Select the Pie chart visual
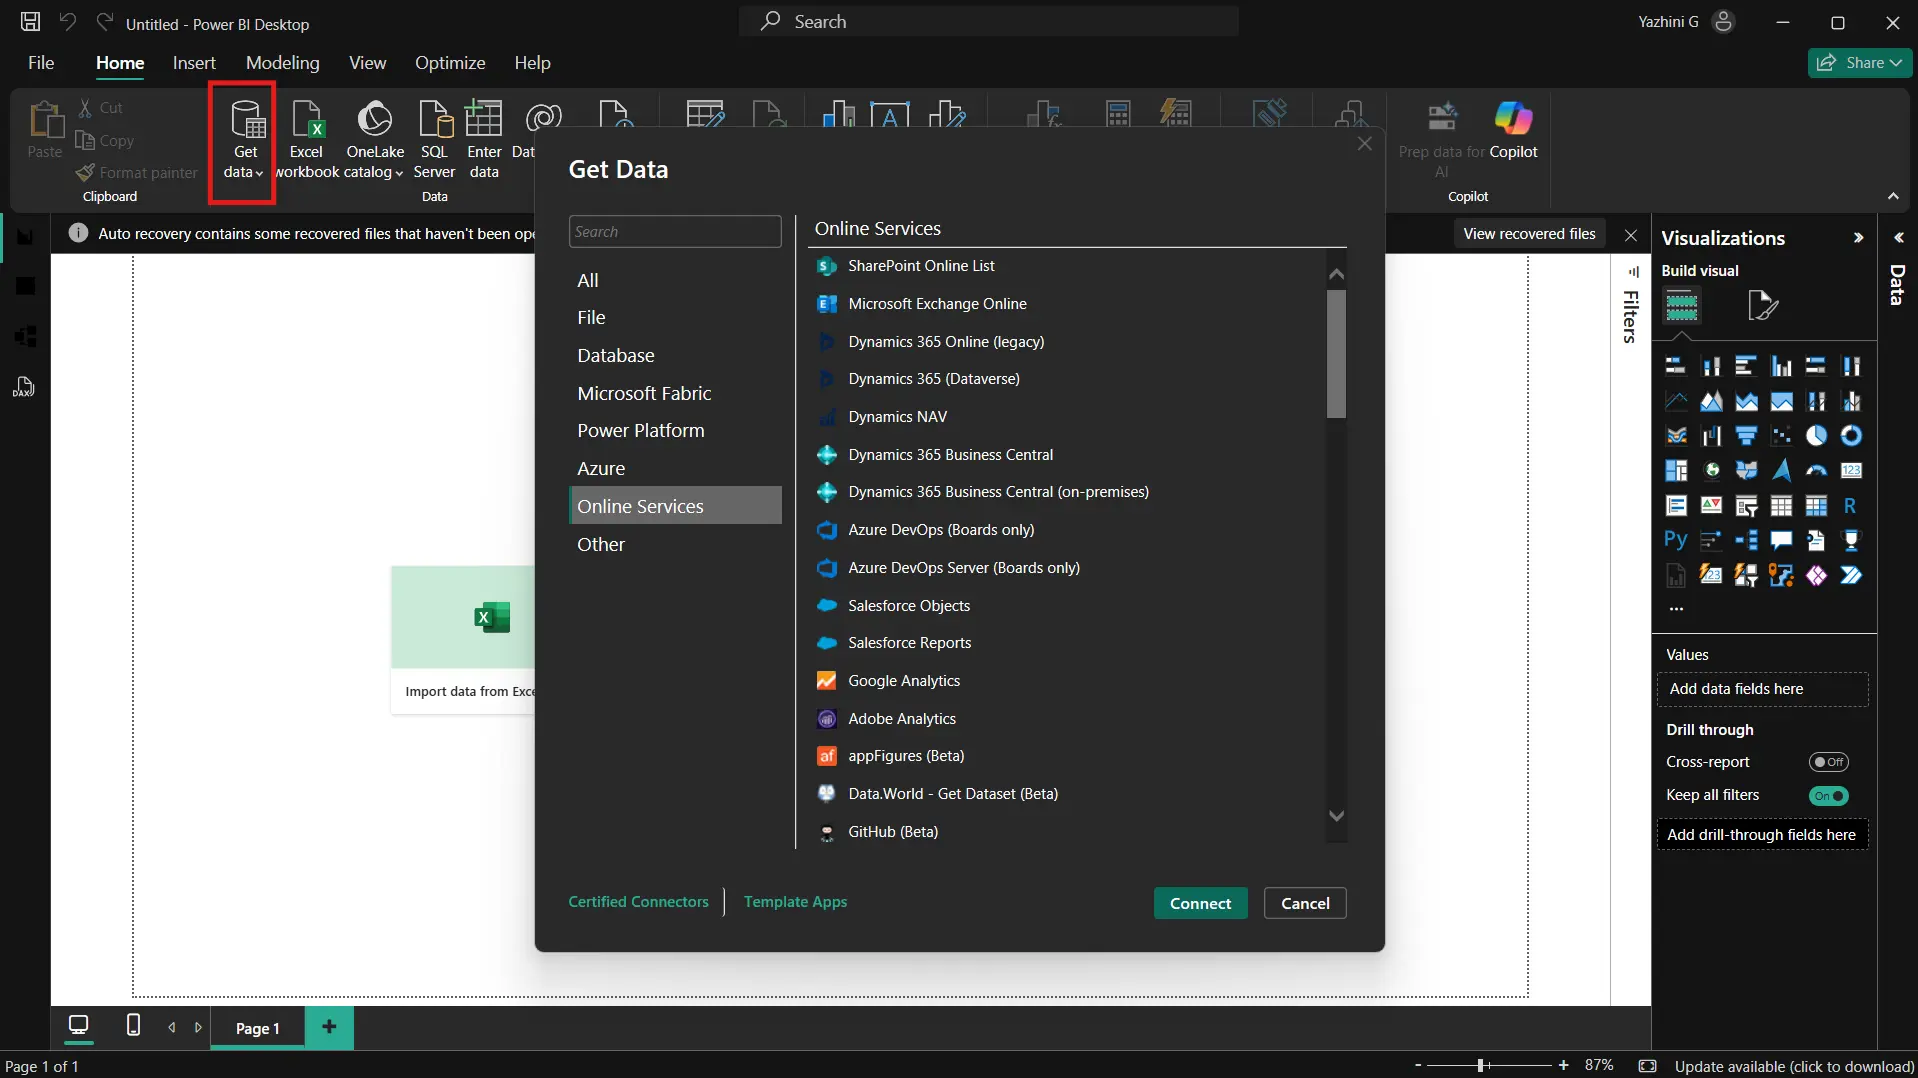1918x1078 pixels. point(1815,435)
